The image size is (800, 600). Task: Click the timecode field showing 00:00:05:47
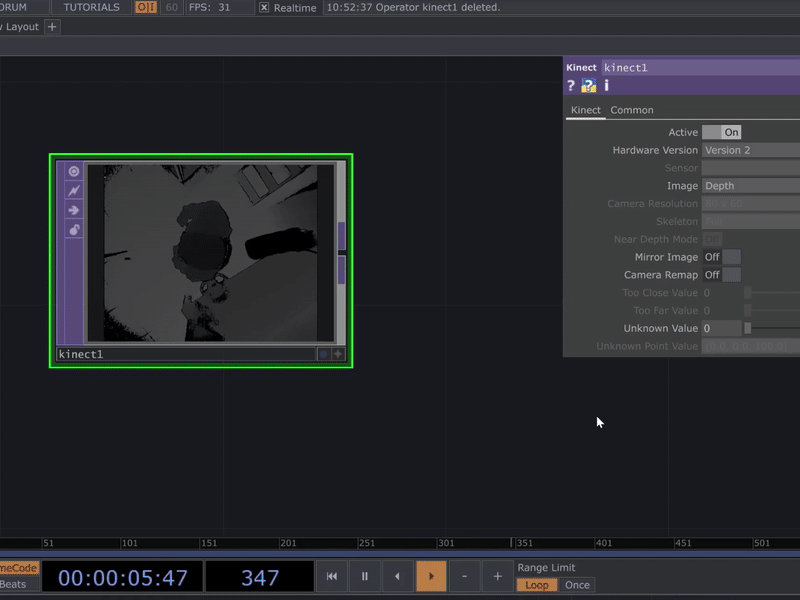(x=122, y=576)
